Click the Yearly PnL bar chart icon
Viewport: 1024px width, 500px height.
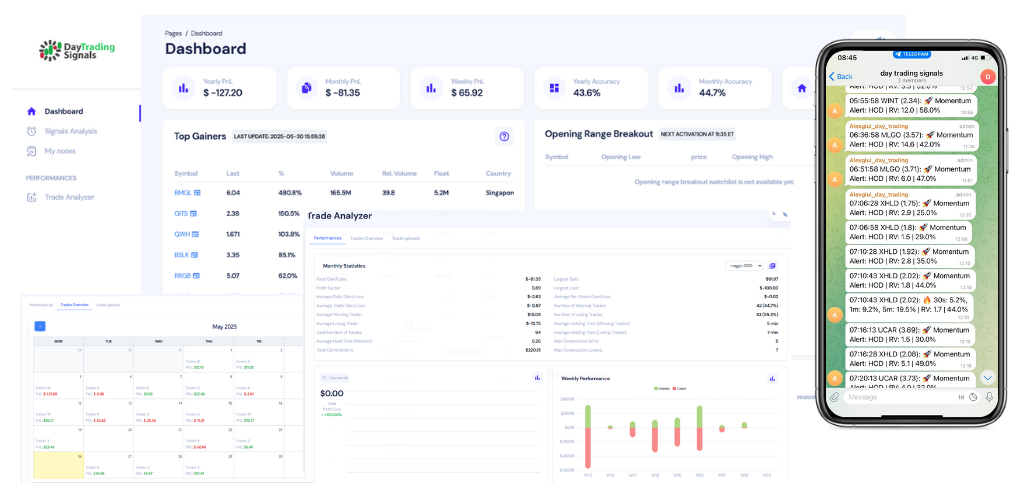point(183,88)
